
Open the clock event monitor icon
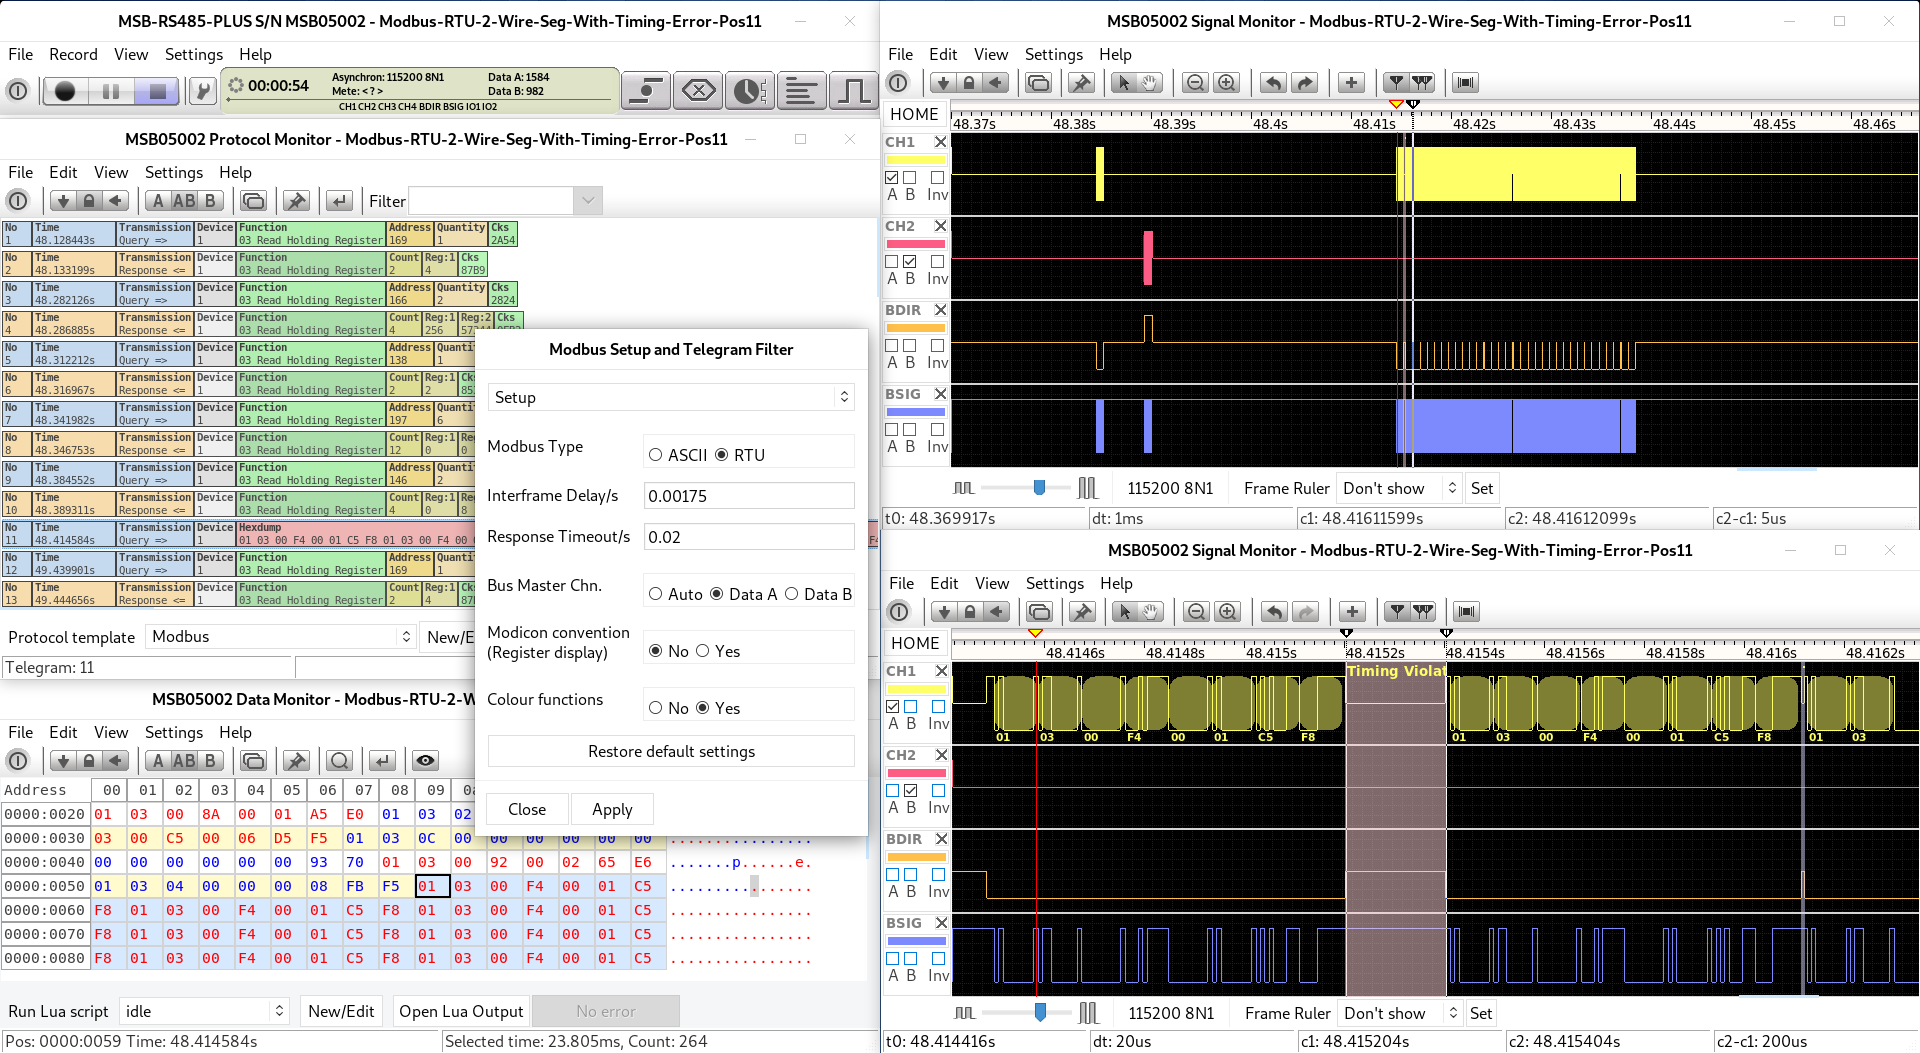[x=750, y=91]
